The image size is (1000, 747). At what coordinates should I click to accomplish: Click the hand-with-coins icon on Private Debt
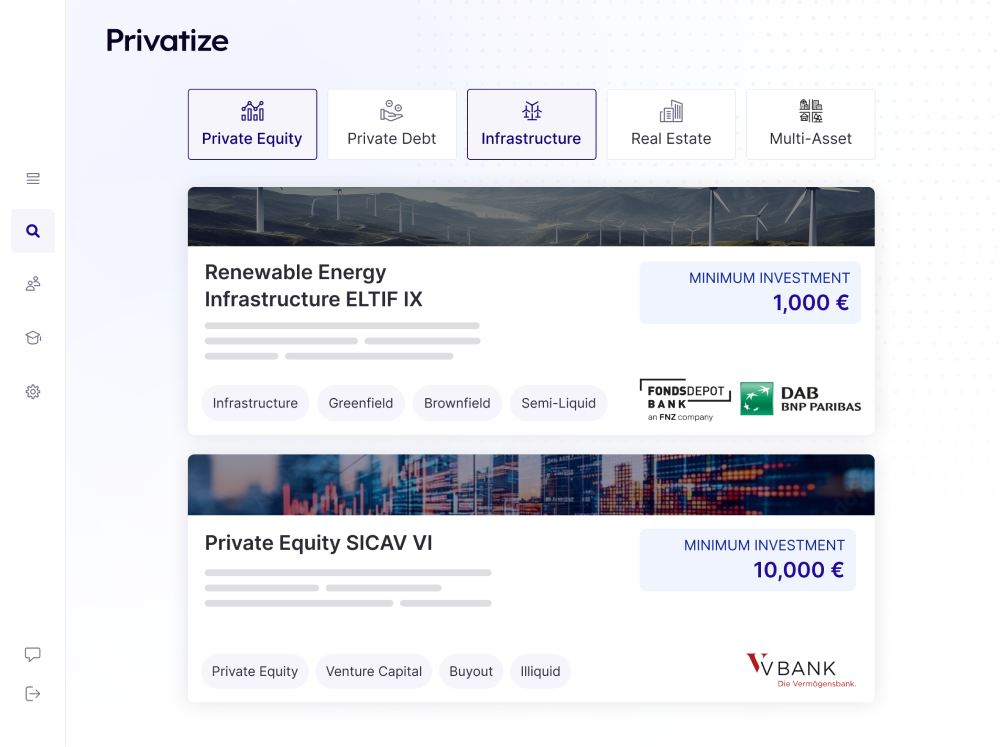(x=392, y=110)
